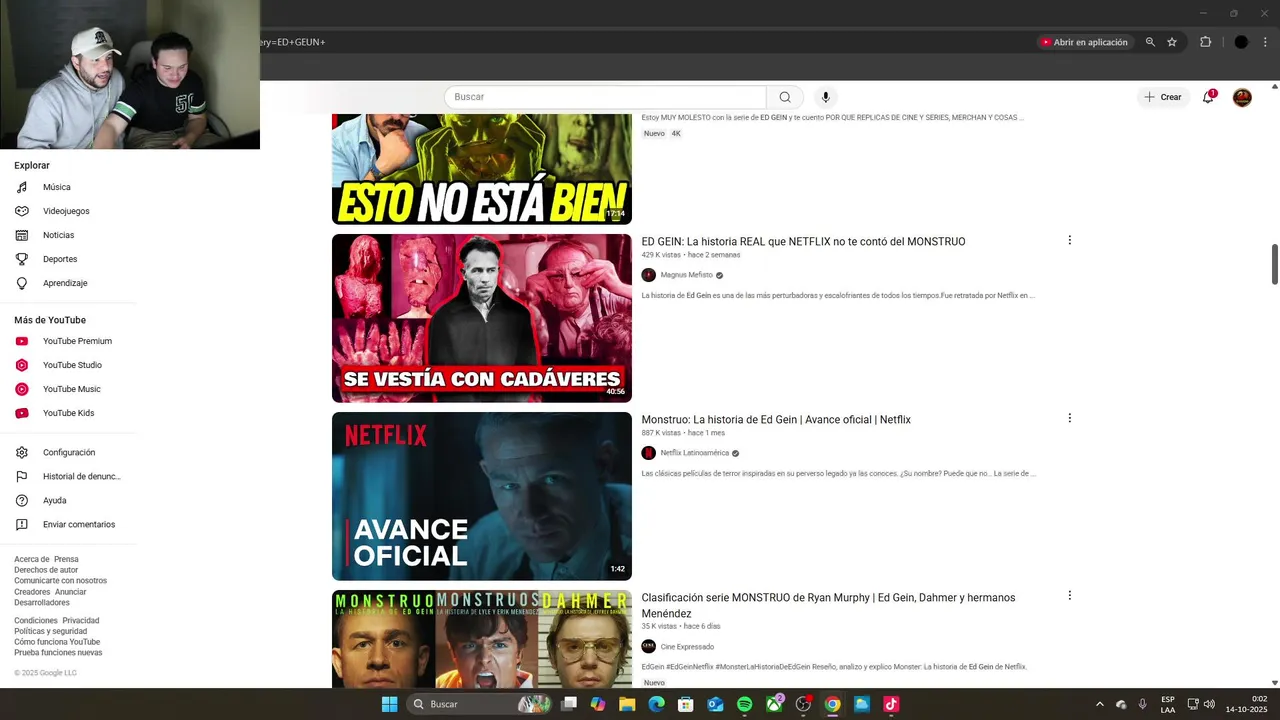Image resolution: width=1280 pixels, height=720 pixels.
Task: Open the Deportes trophy icon
Action: (22, 259)
